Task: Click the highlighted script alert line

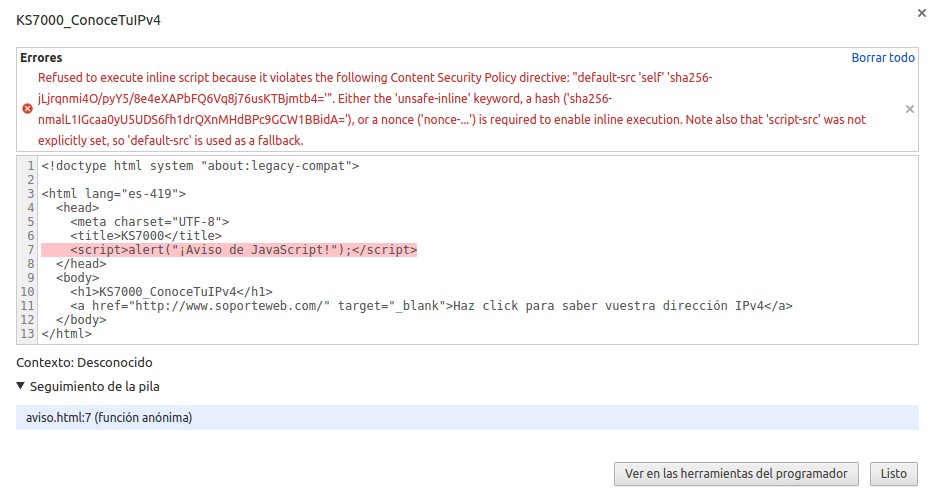Action: click(243, 250)
